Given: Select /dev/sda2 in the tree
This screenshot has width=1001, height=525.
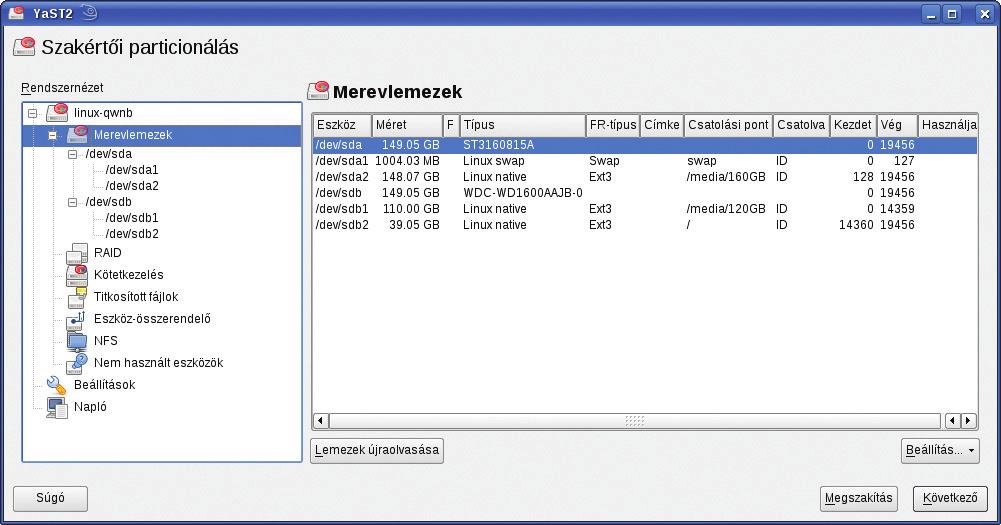Looking at the screenshot, I should [x=132, y=186].
